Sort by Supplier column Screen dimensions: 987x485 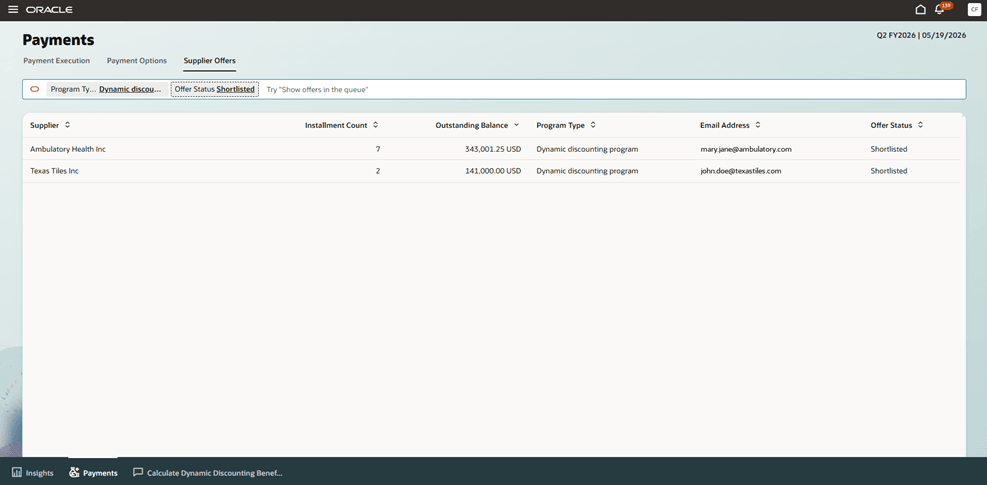coord(67,125)
